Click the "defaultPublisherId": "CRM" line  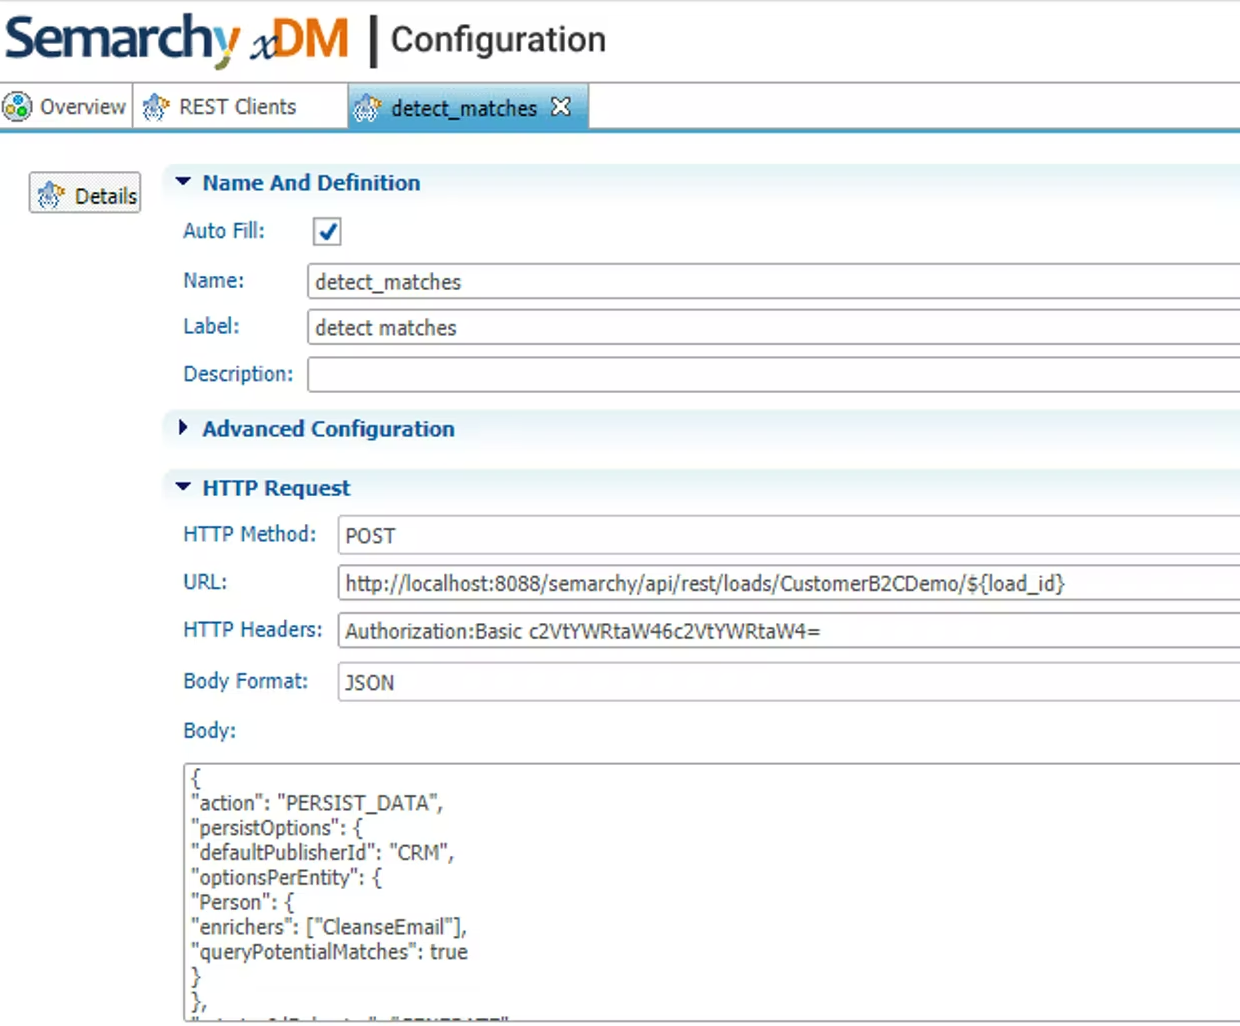coord(322,853)
